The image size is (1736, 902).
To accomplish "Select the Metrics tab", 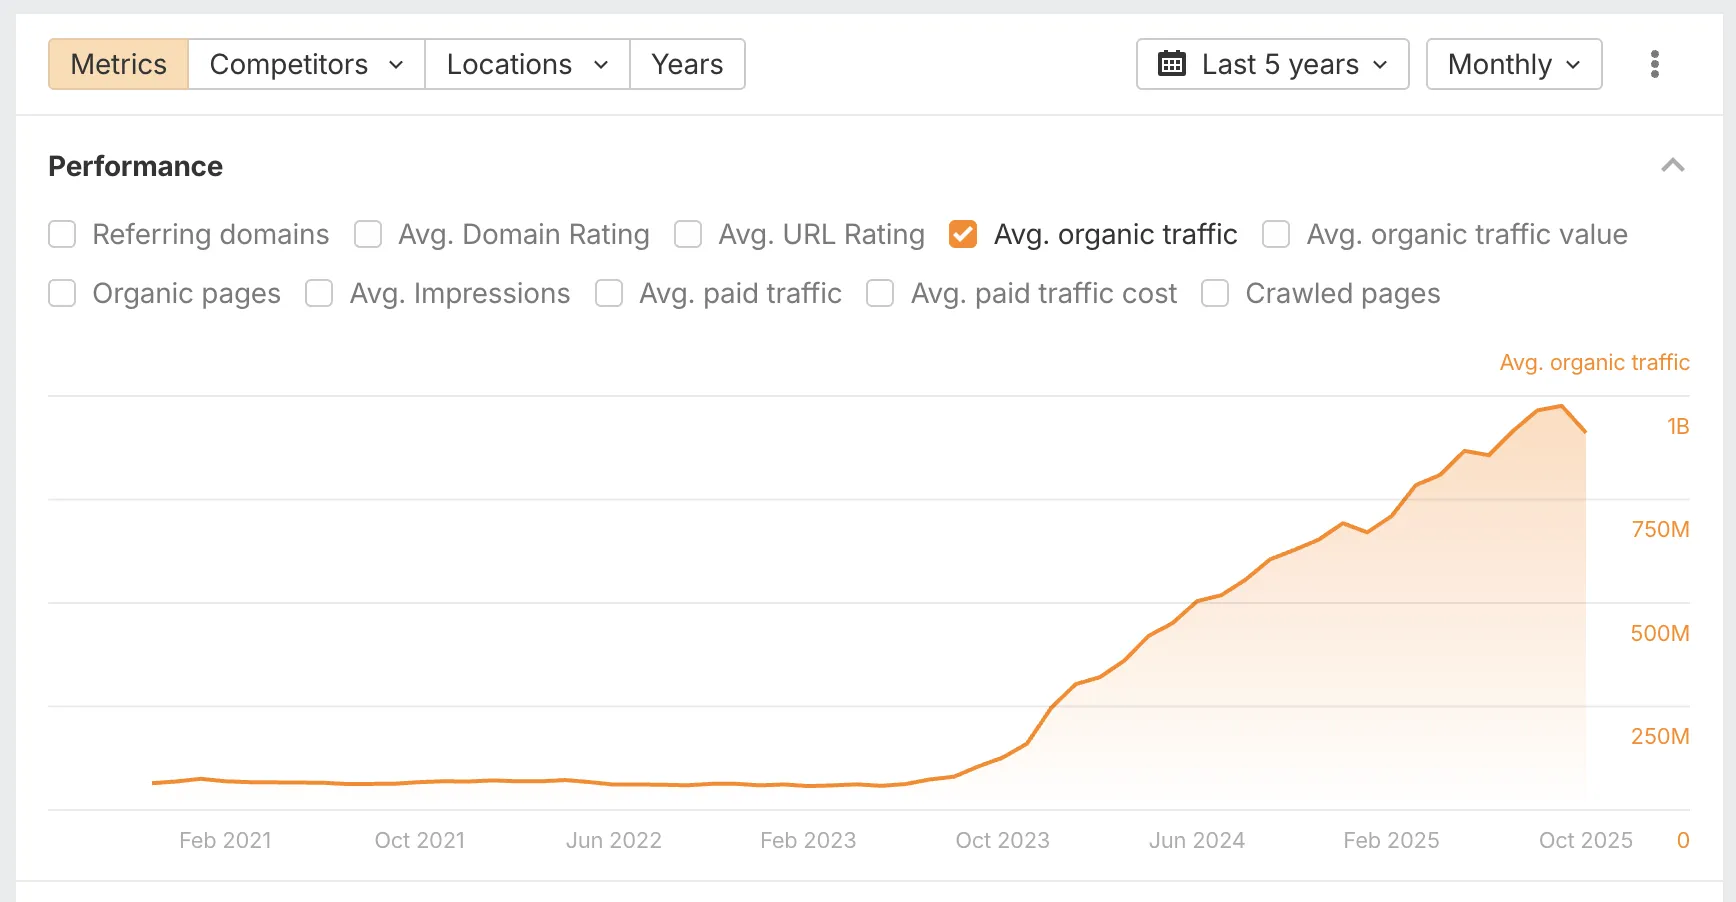I will [x=117, y=63].
